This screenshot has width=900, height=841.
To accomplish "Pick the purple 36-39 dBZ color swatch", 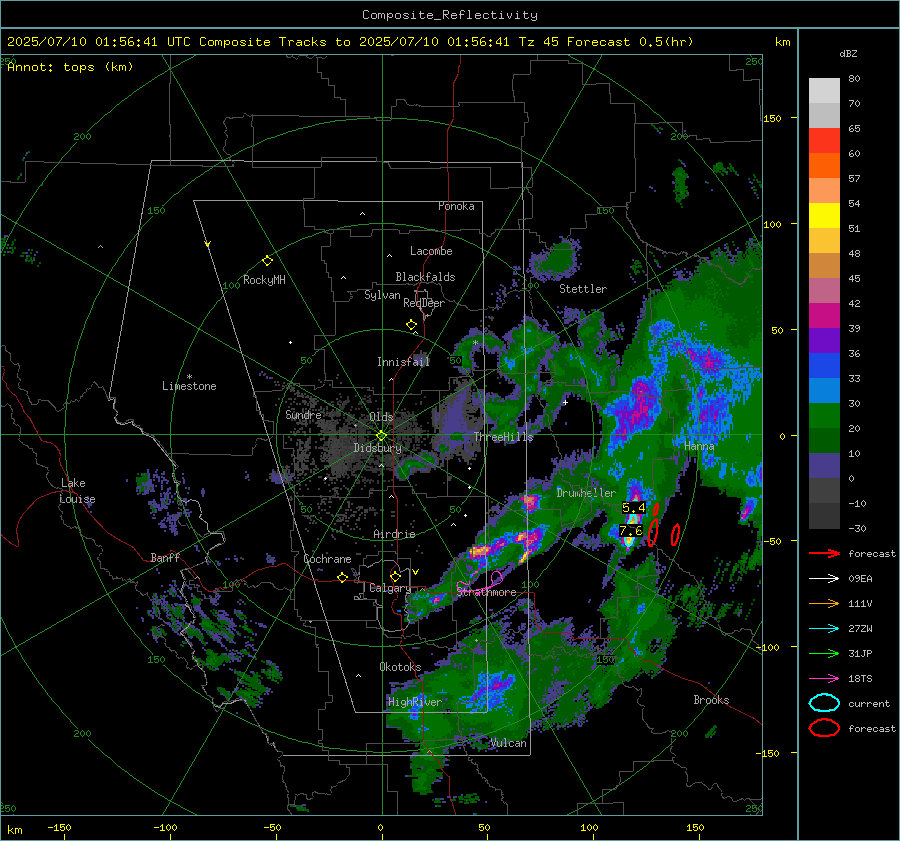I will [x=824, y=341].
